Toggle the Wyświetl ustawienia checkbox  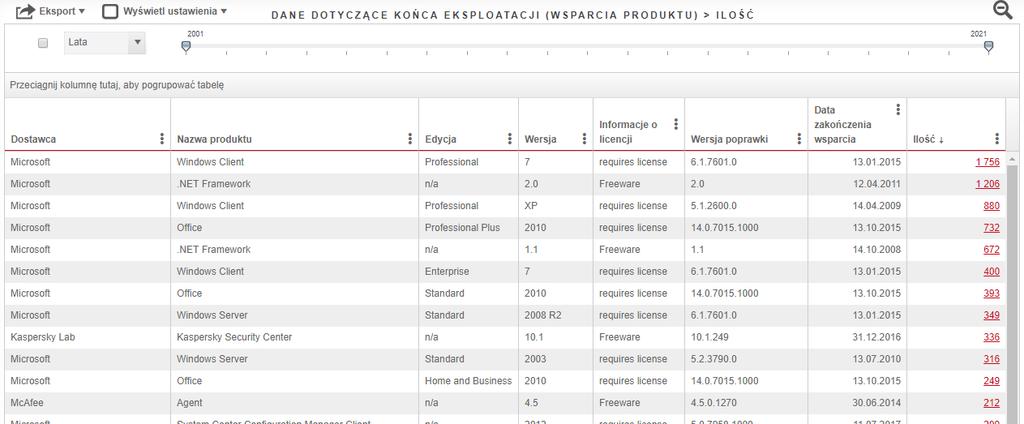click(x=110, y=11)
